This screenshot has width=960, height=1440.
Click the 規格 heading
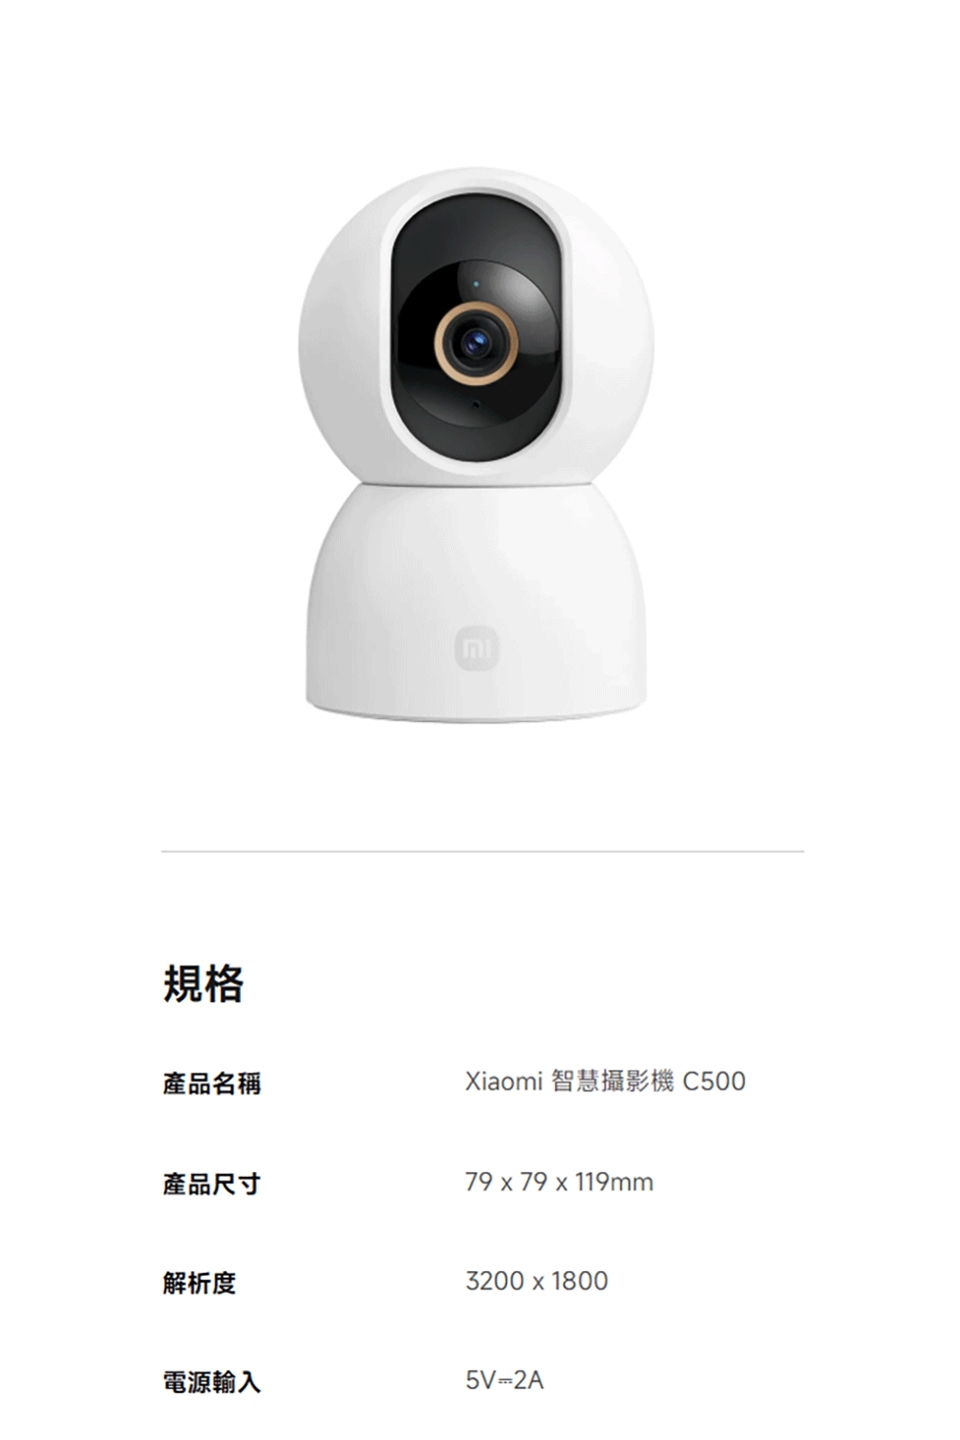coord(203,984)
